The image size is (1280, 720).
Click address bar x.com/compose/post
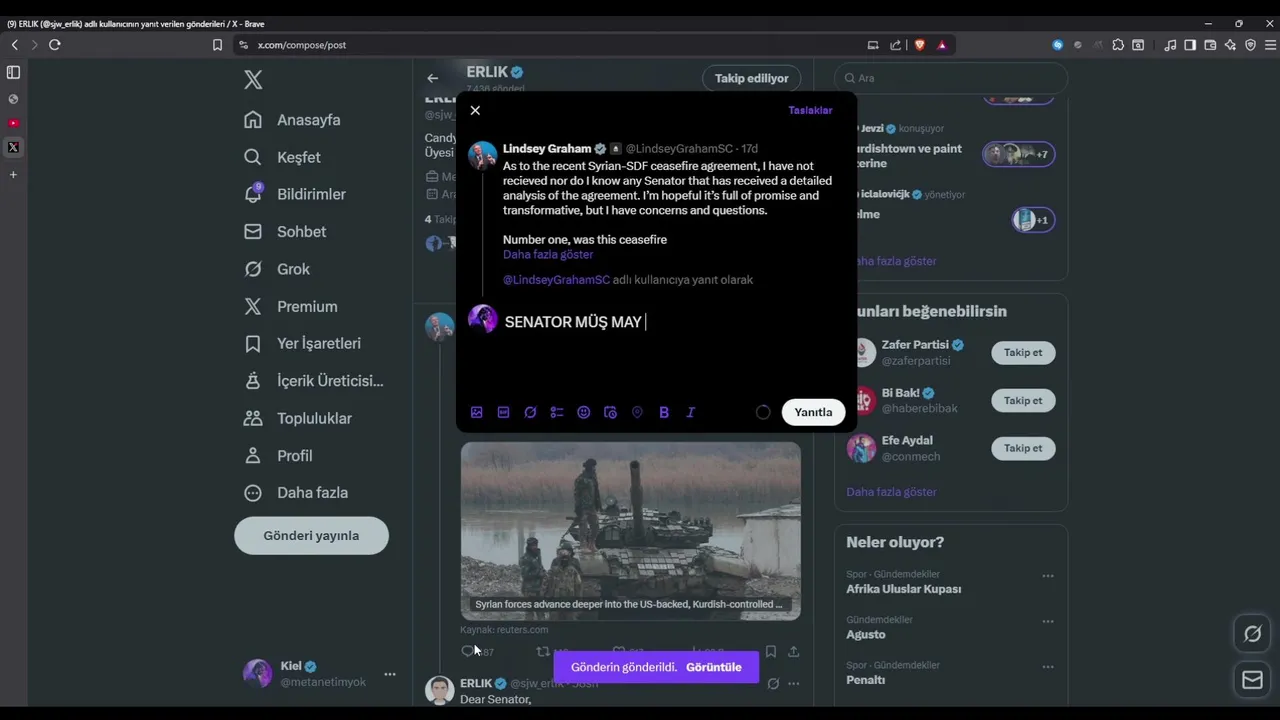[301, 45]
